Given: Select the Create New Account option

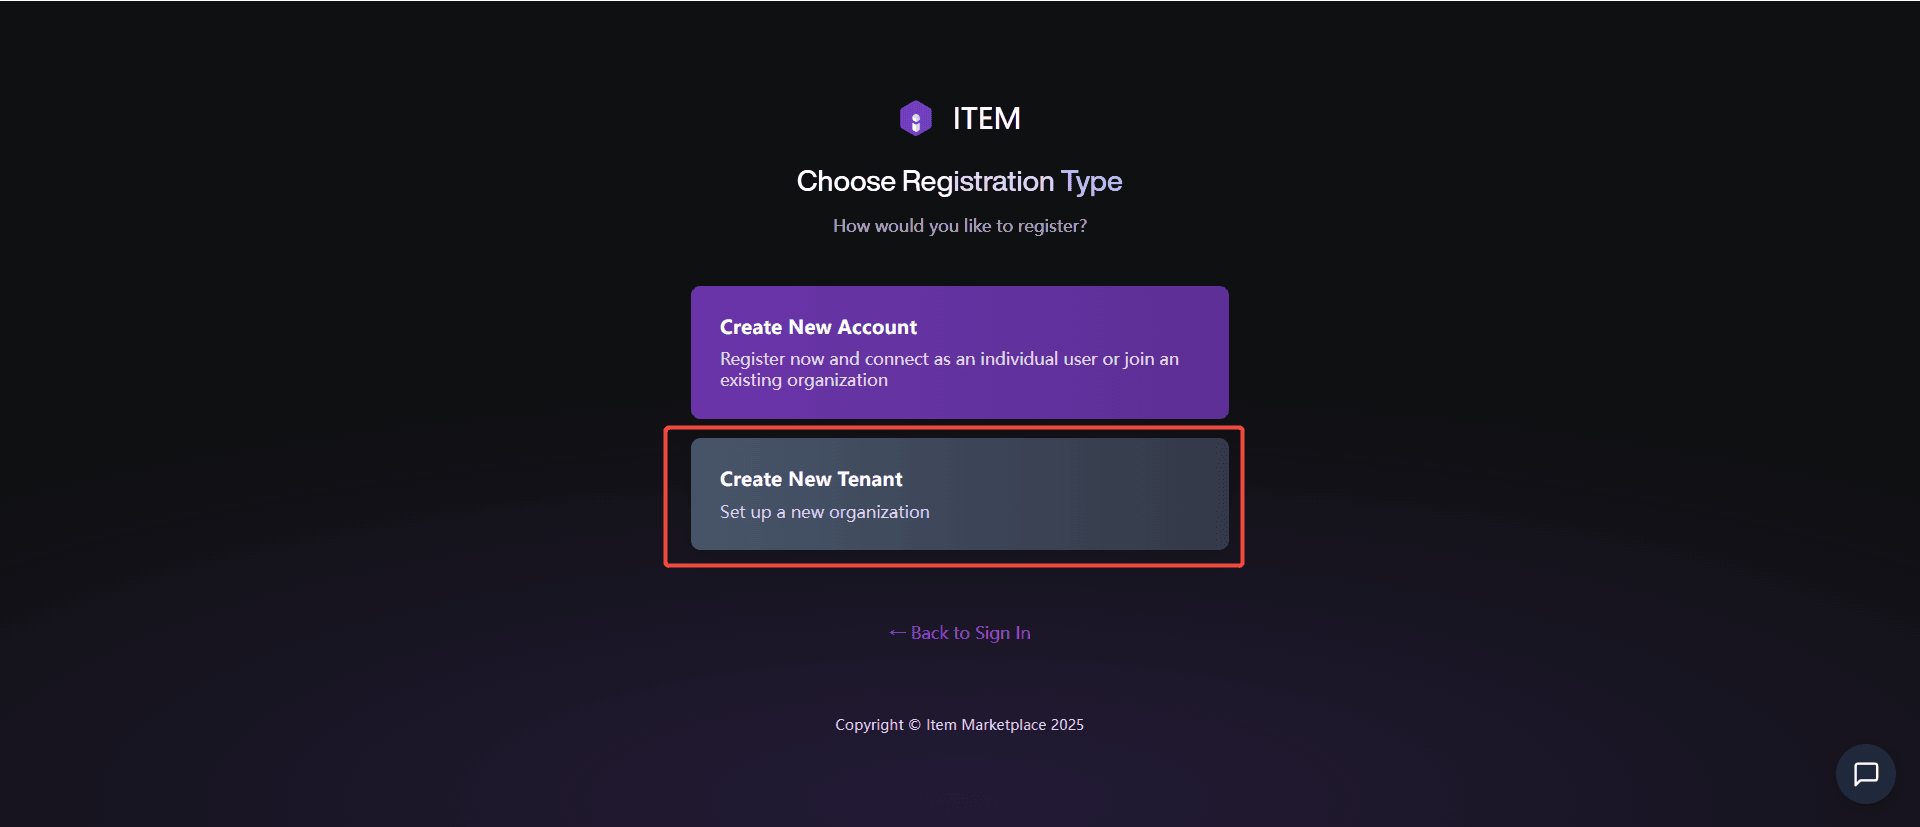Looking at the screenshot, I should pyautogui.click(x=959, y=352).
